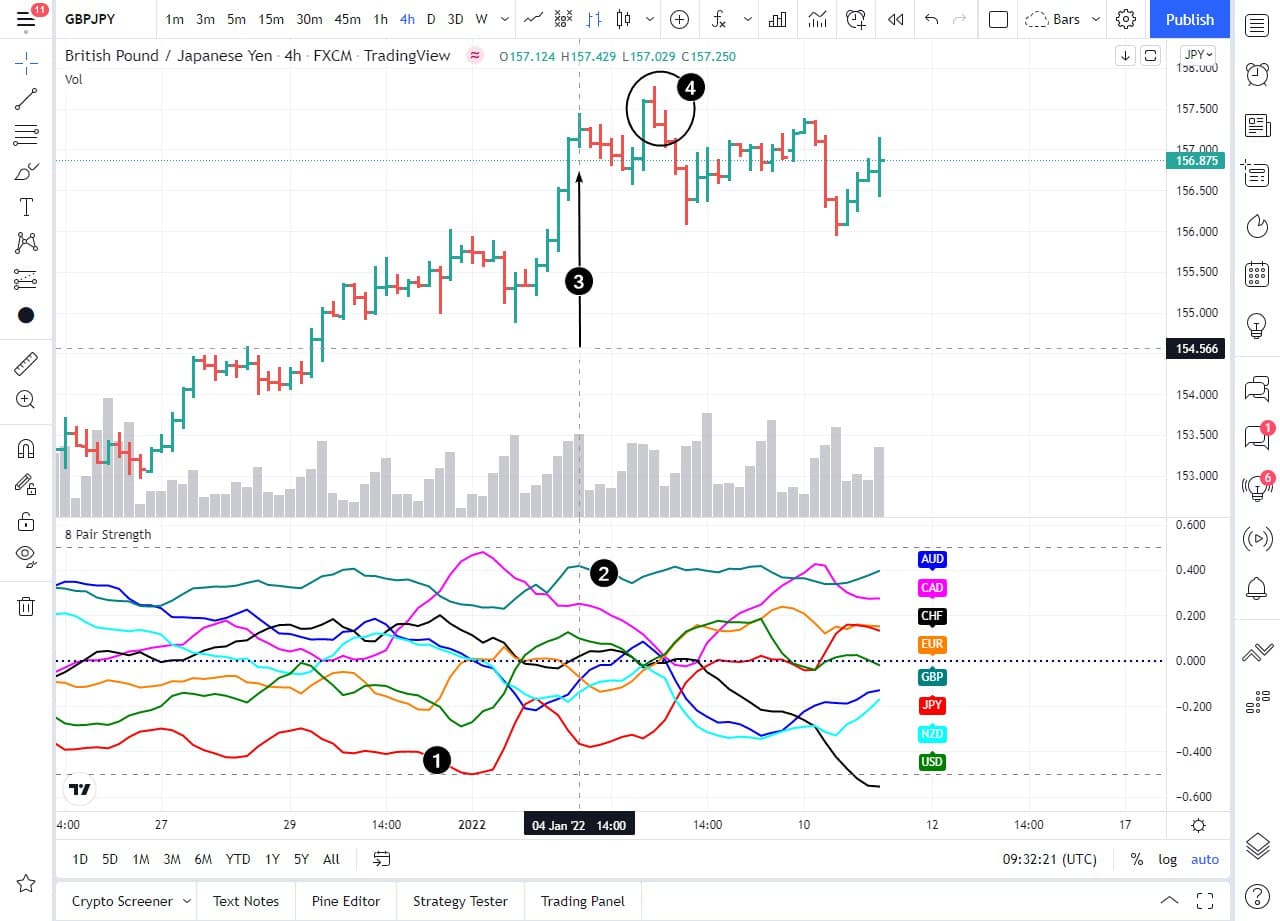Switch to daily D timeframe
The width and height of the screenshot is (1280, 921).
tap(431, 19)
